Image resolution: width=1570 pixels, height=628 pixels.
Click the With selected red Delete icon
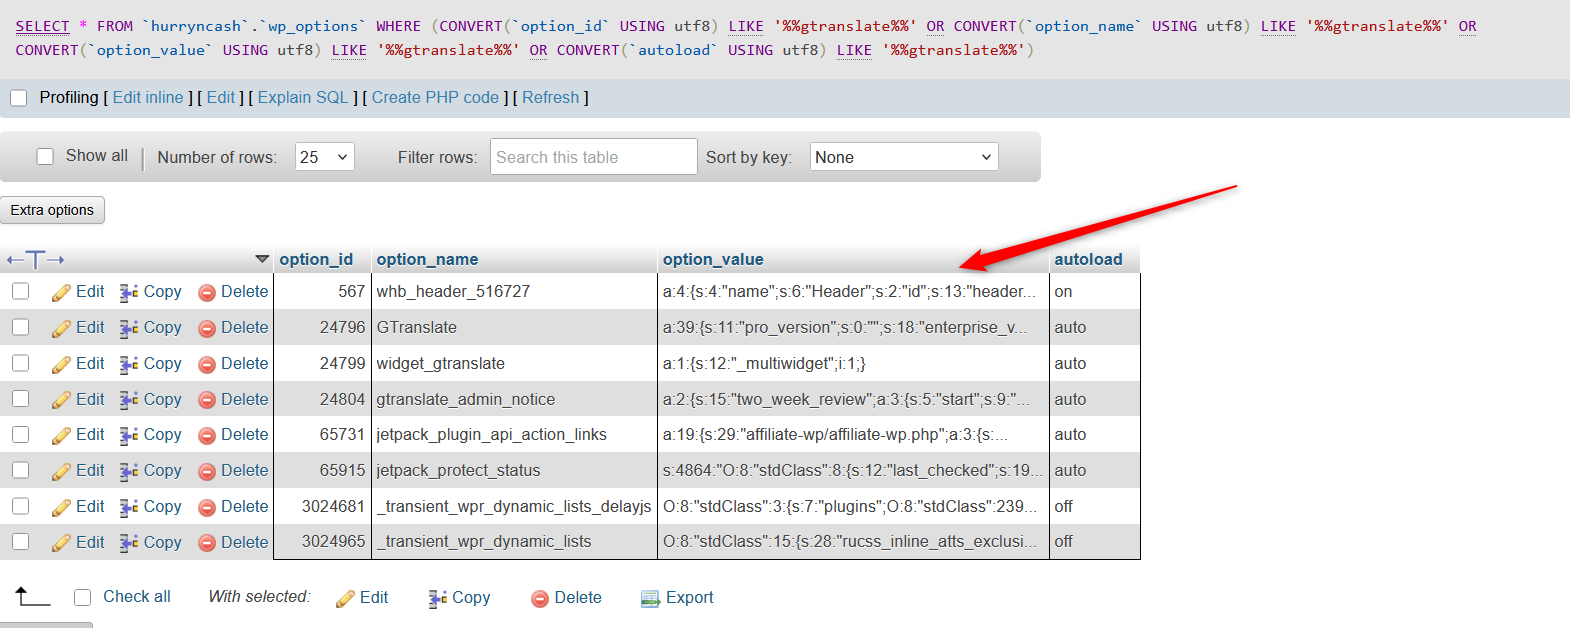pyautogui.click(x=540, y=598)
